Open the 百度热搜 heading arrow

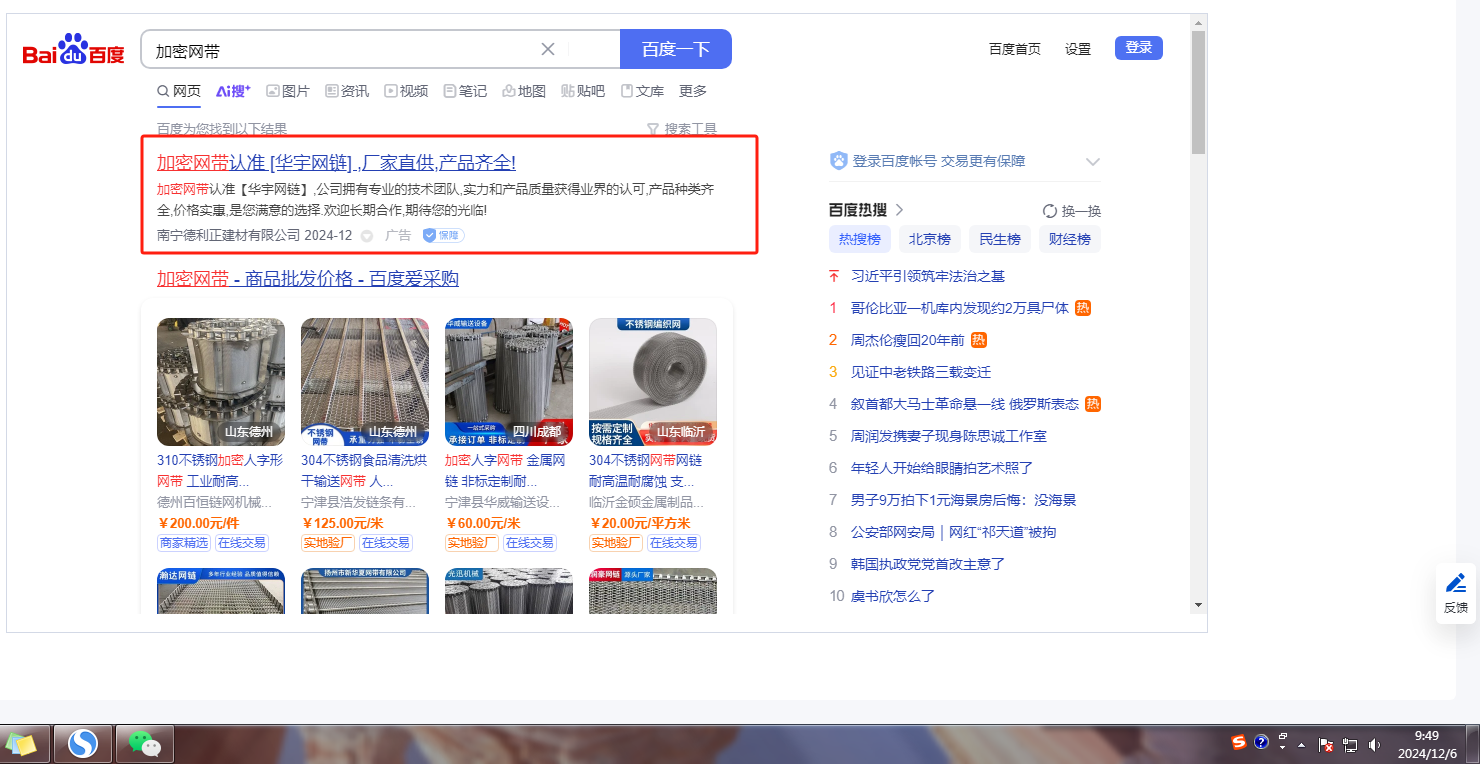pyautogui.click(x=899, y=210)
